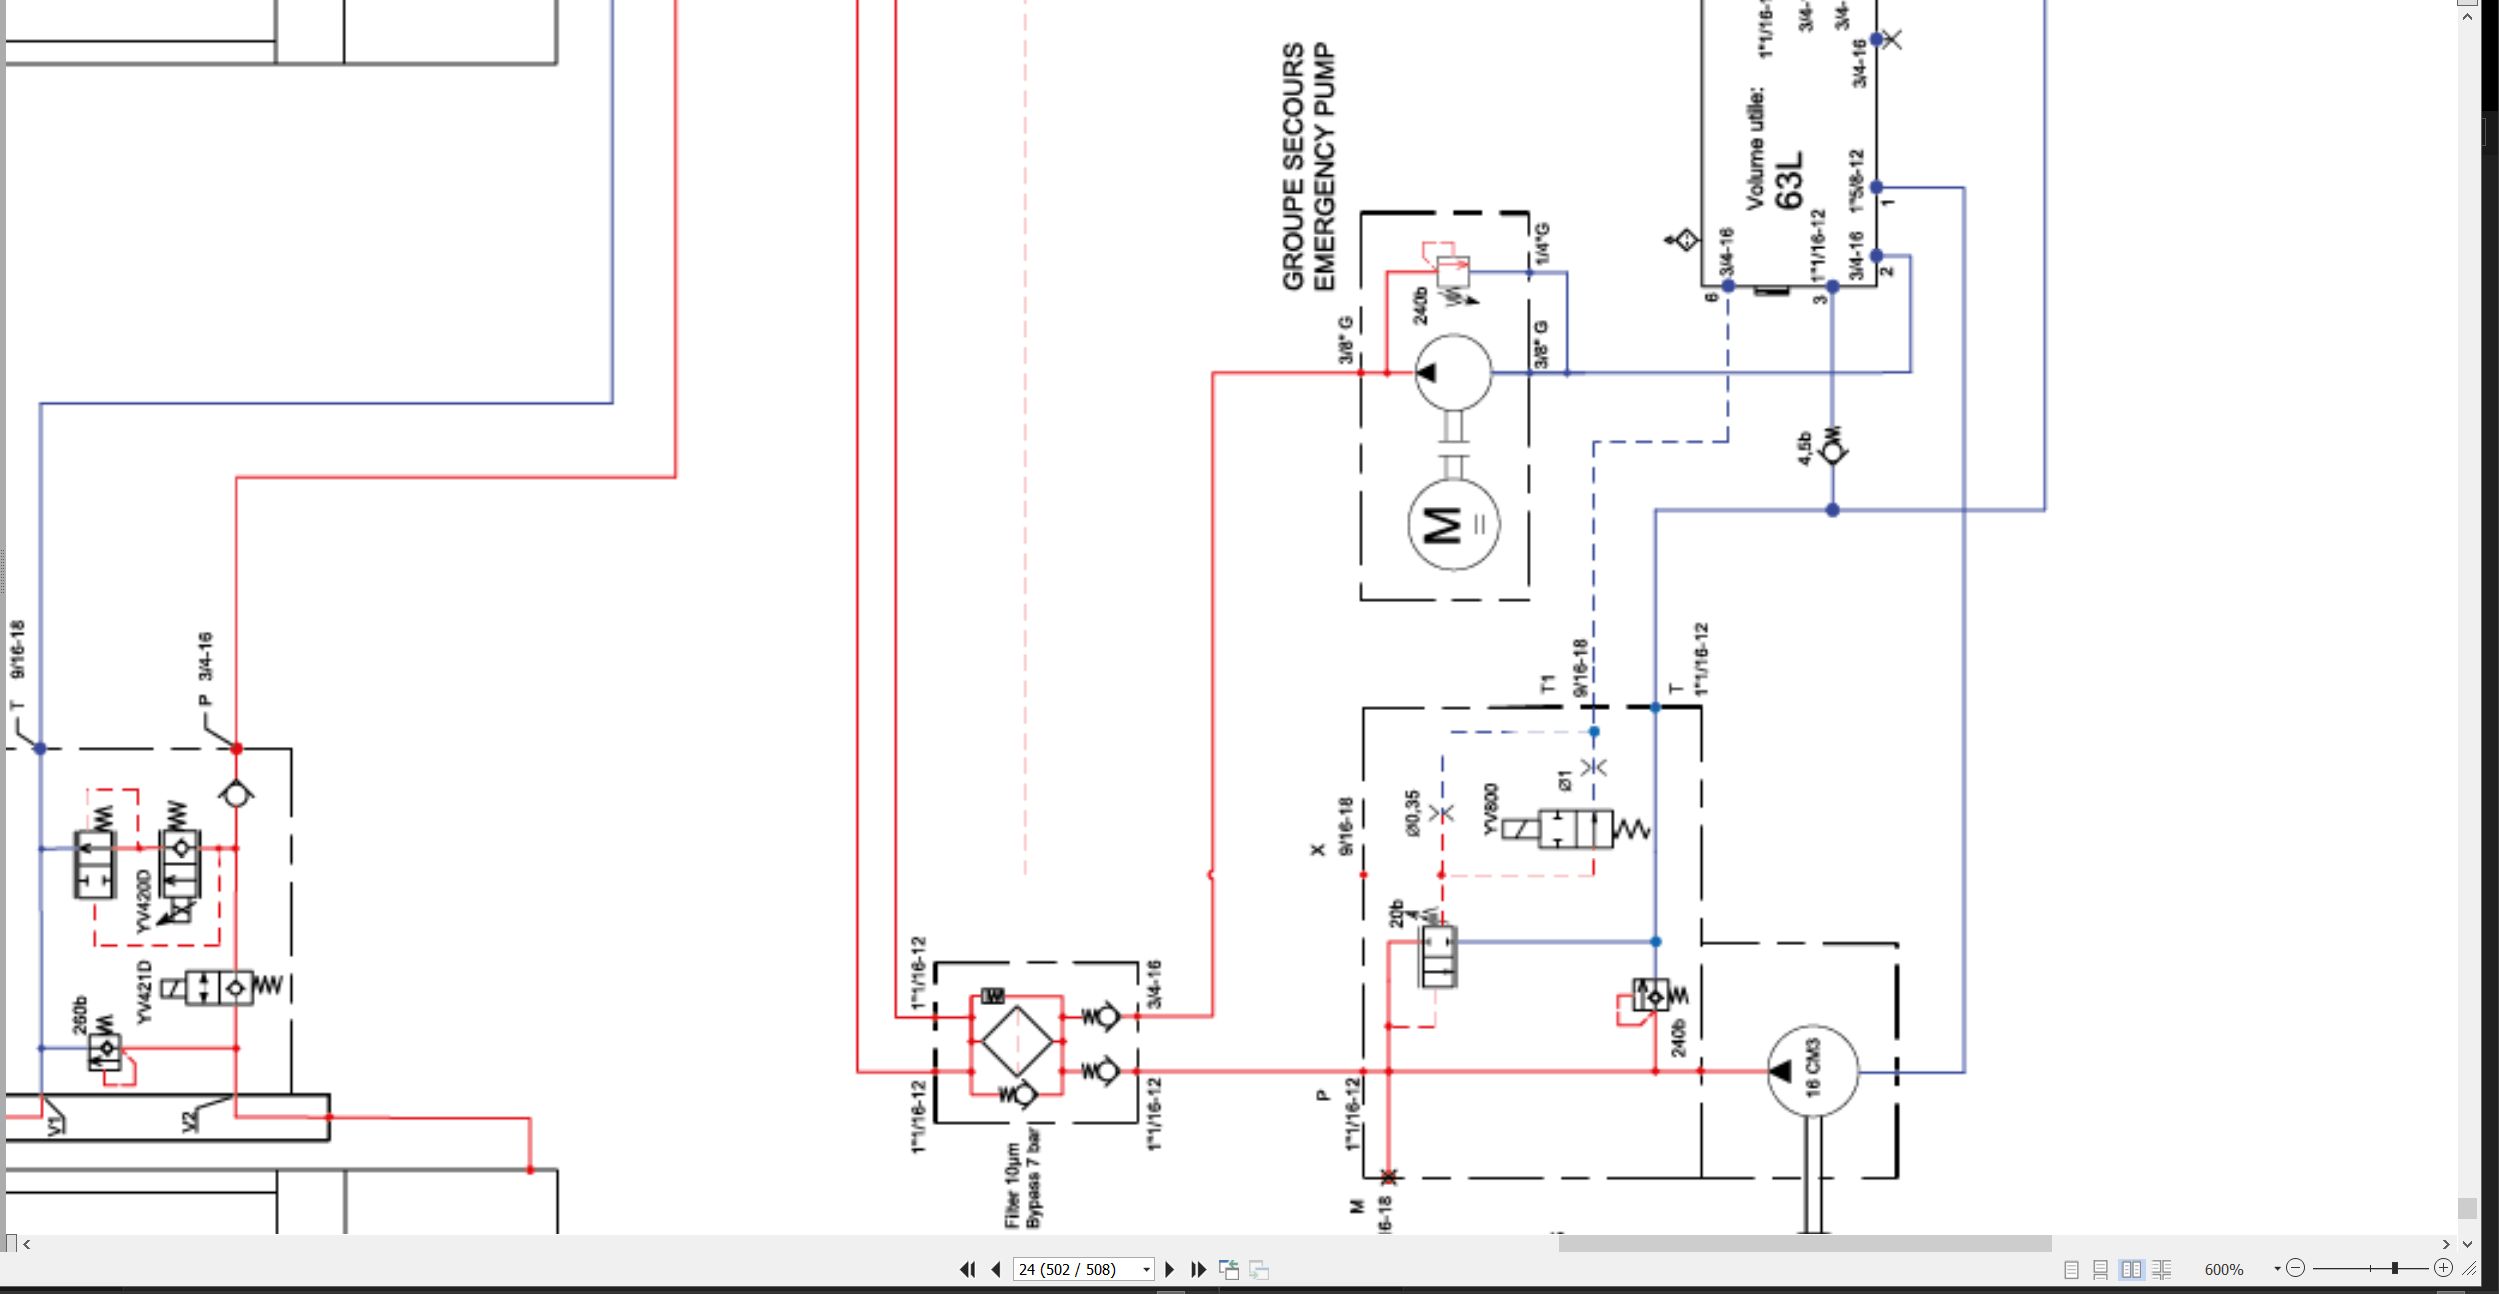Jump to the last page
The width and height of the screenshot is (2499, 1294).
click(x=1198, y=1269)
